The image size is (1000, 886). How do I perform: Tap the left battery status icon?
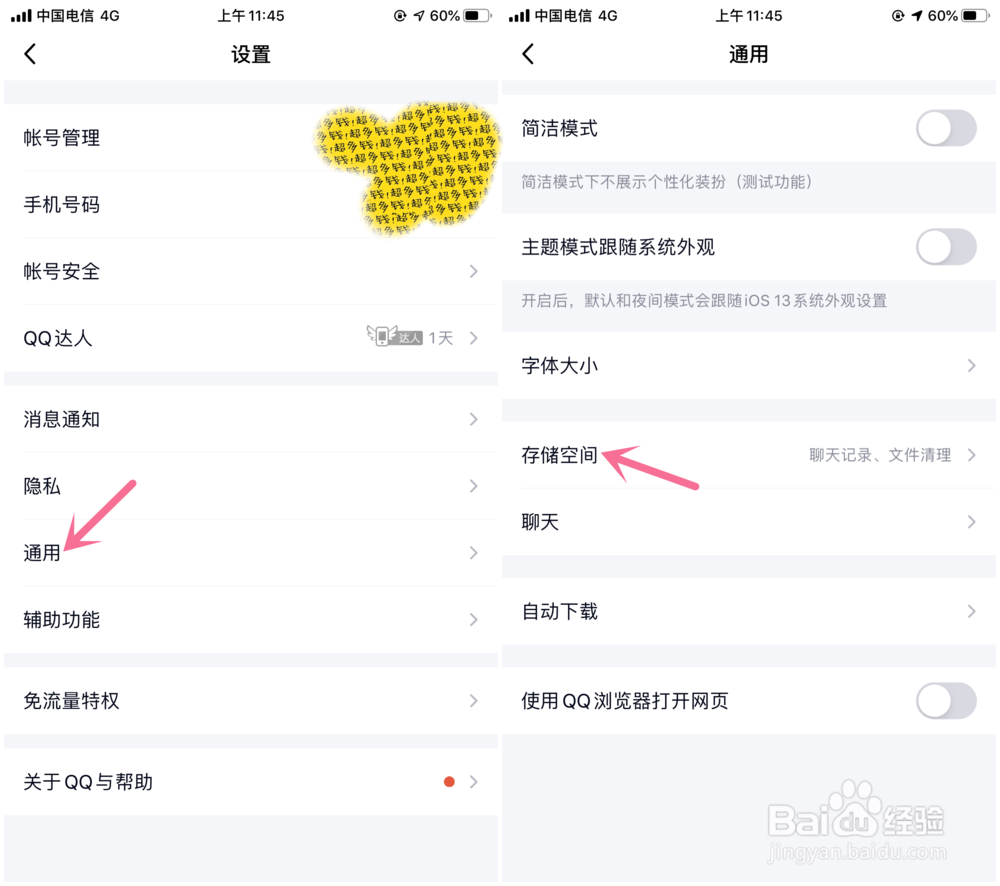point(477,15)
